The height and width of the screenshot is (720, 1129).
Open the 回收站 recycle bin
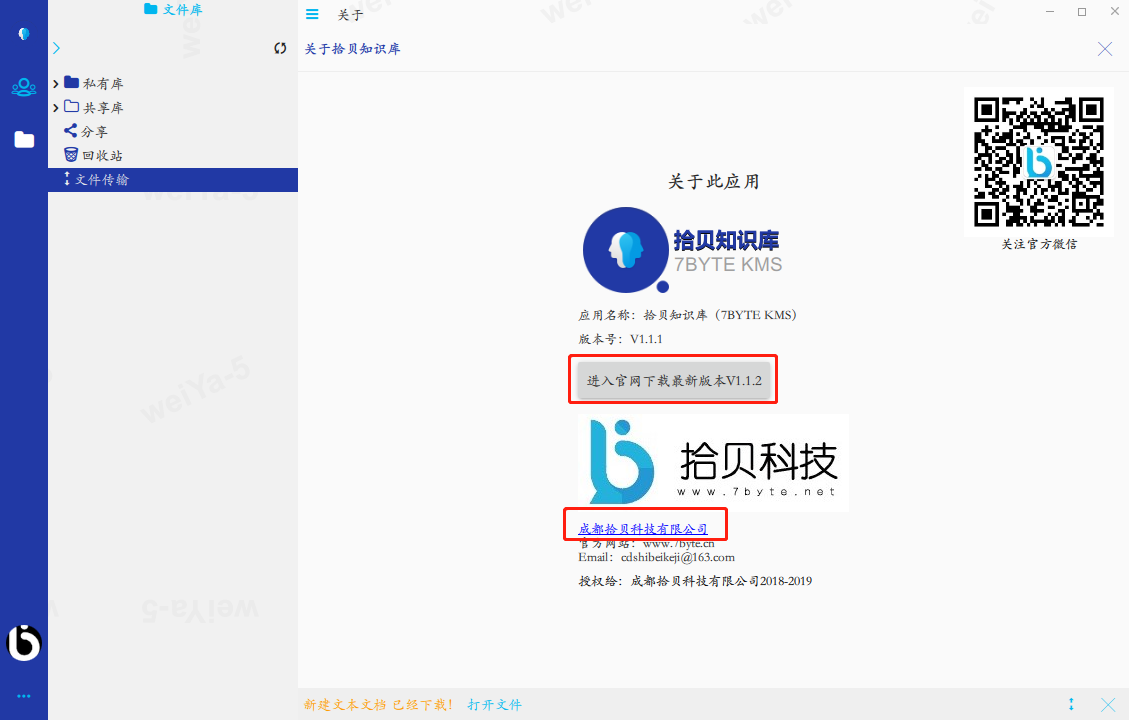tap(93, 155)
